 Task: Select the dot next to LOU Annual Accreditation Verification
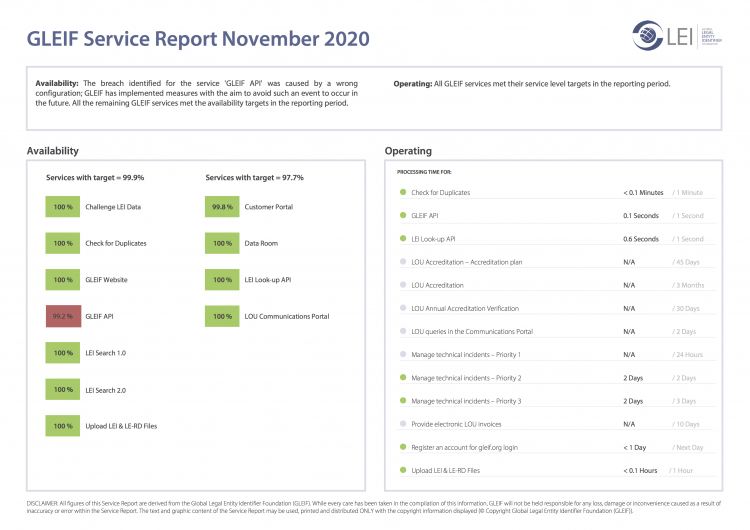coord(402,308)
